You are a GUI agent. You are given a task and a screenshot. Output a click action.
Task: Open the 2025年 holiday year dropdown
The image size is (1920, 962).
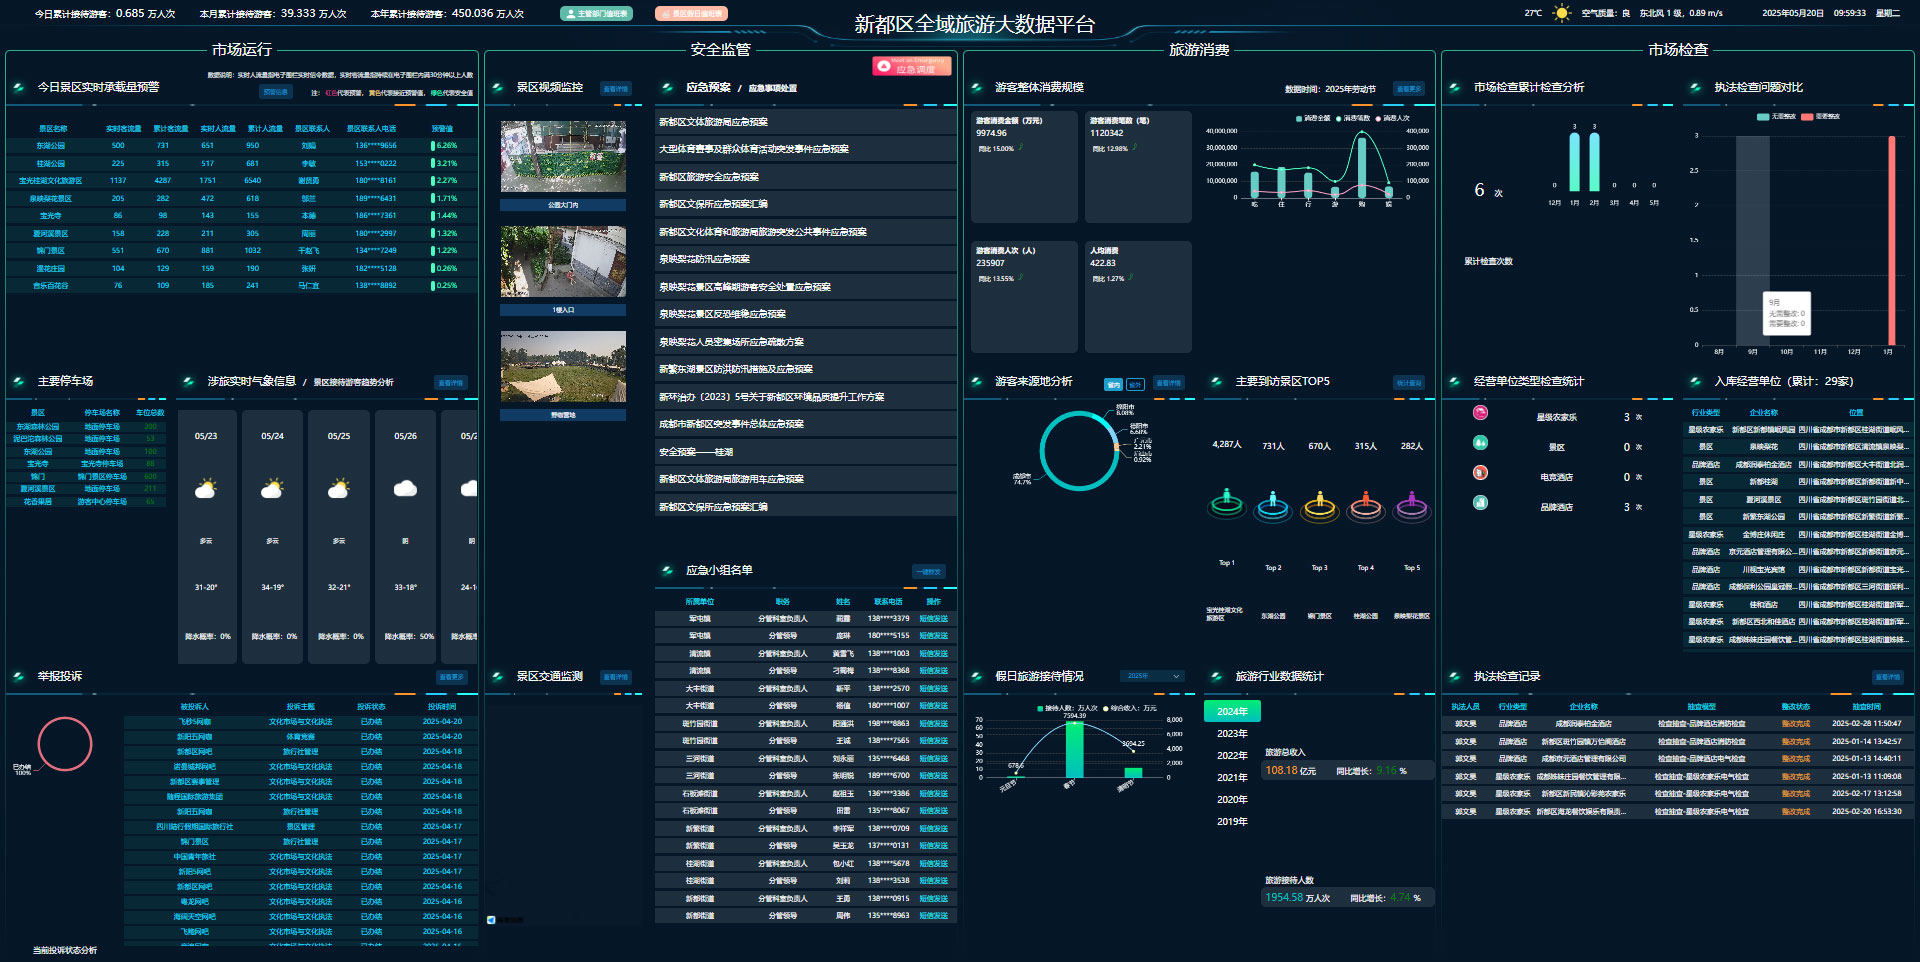pyautogui.click(x=1151, y=677)
